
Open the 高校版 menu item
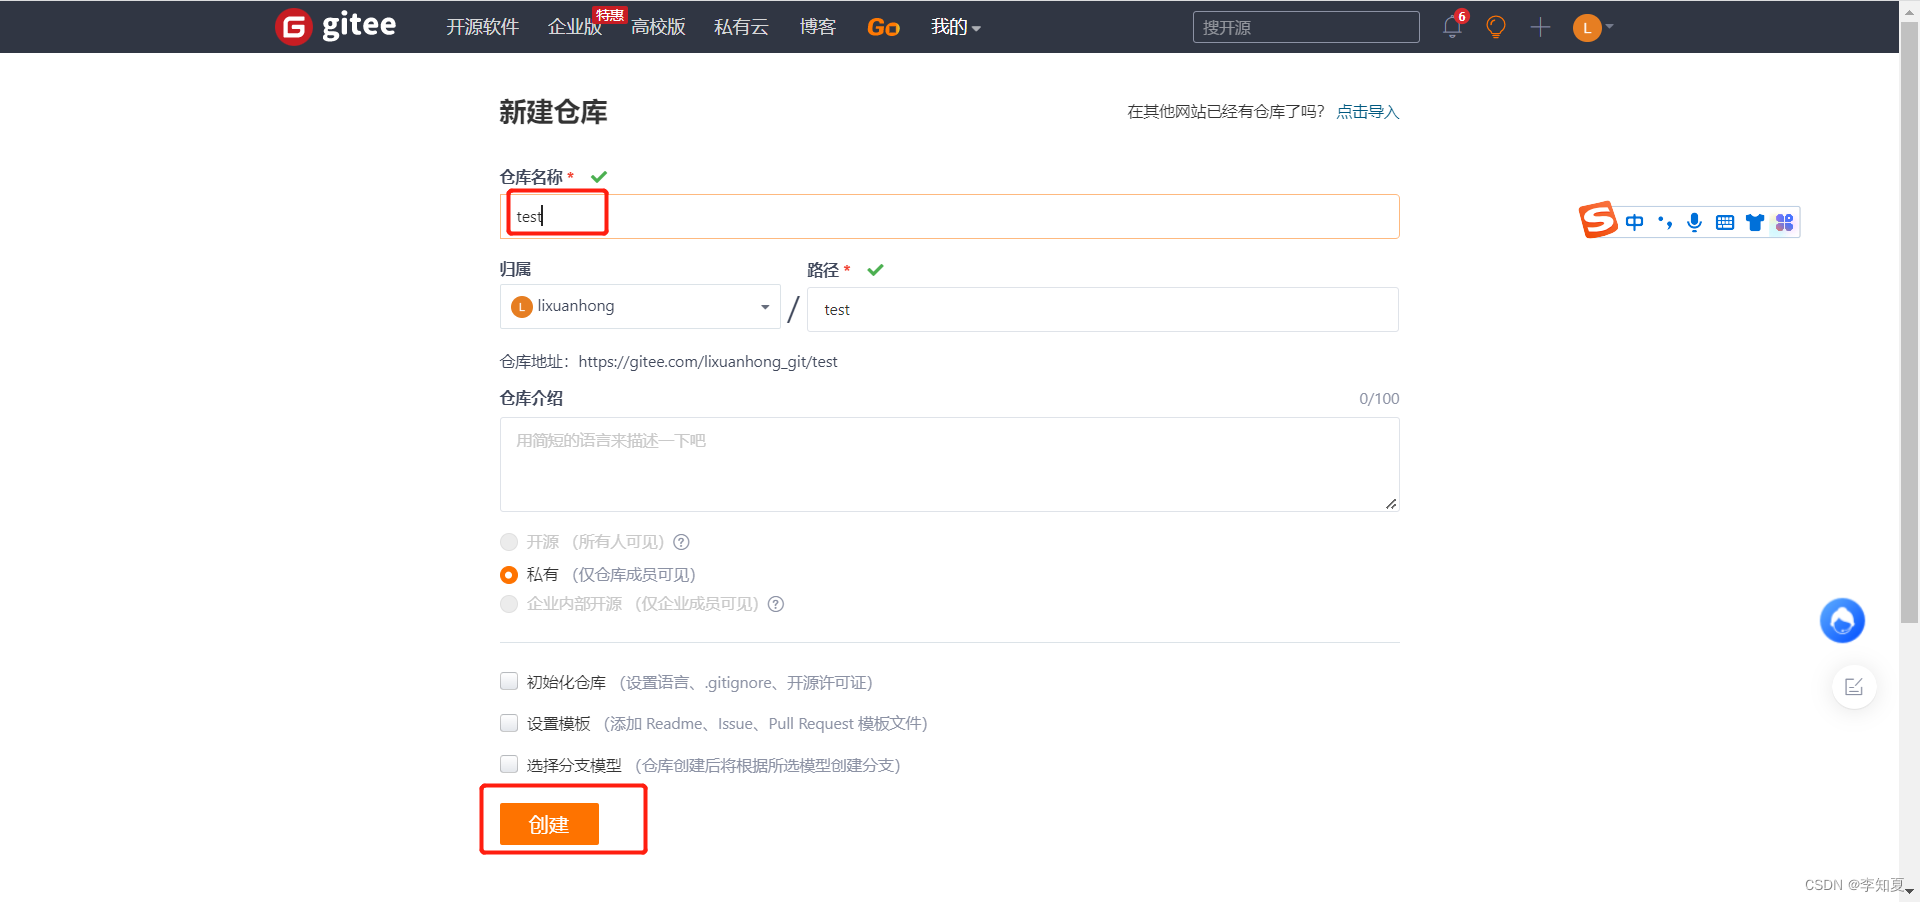point(658,27)
